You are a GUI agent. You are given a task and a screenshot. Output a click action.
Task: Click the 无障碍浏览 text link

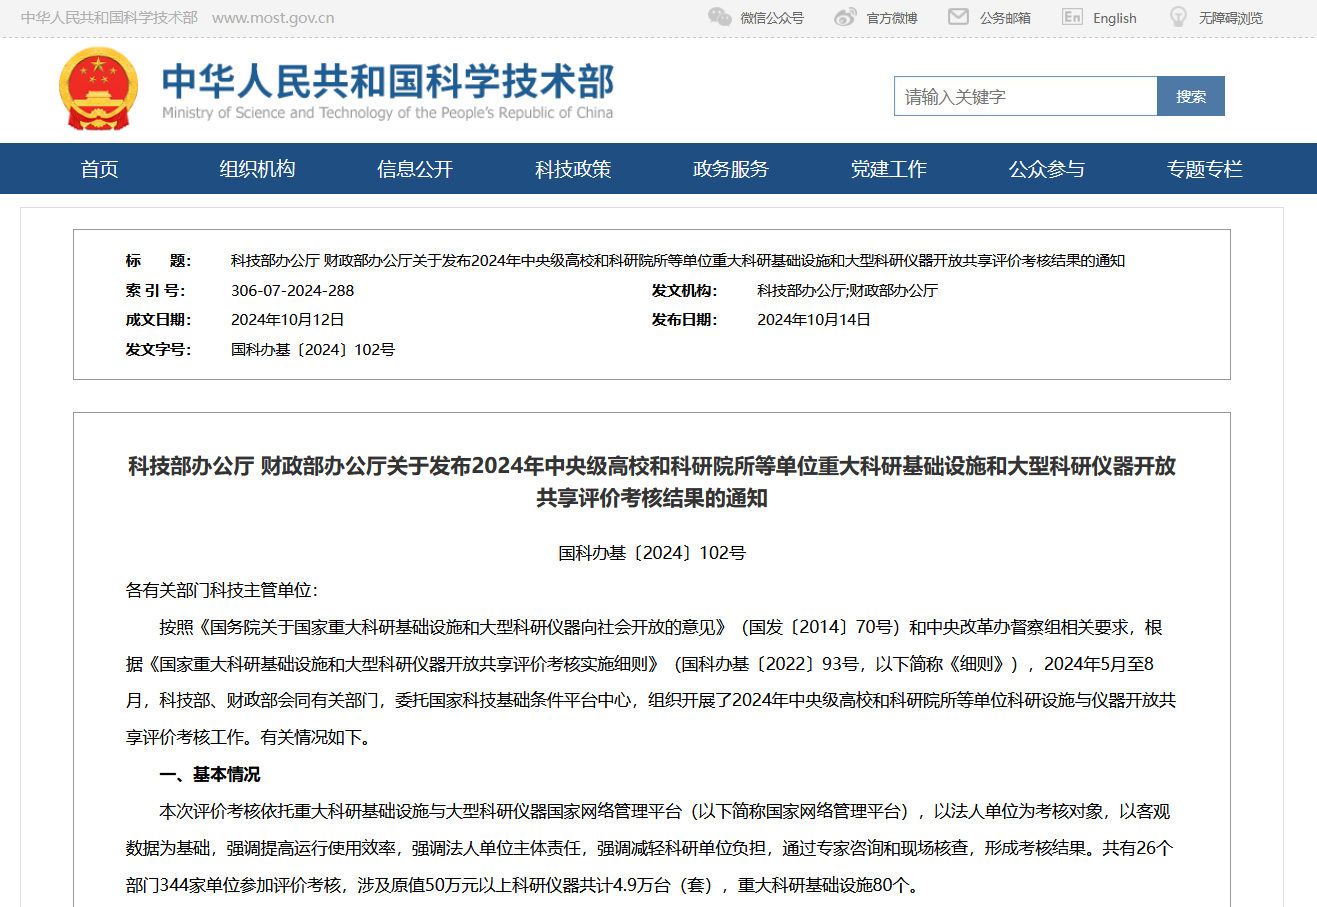(1230, 18)
